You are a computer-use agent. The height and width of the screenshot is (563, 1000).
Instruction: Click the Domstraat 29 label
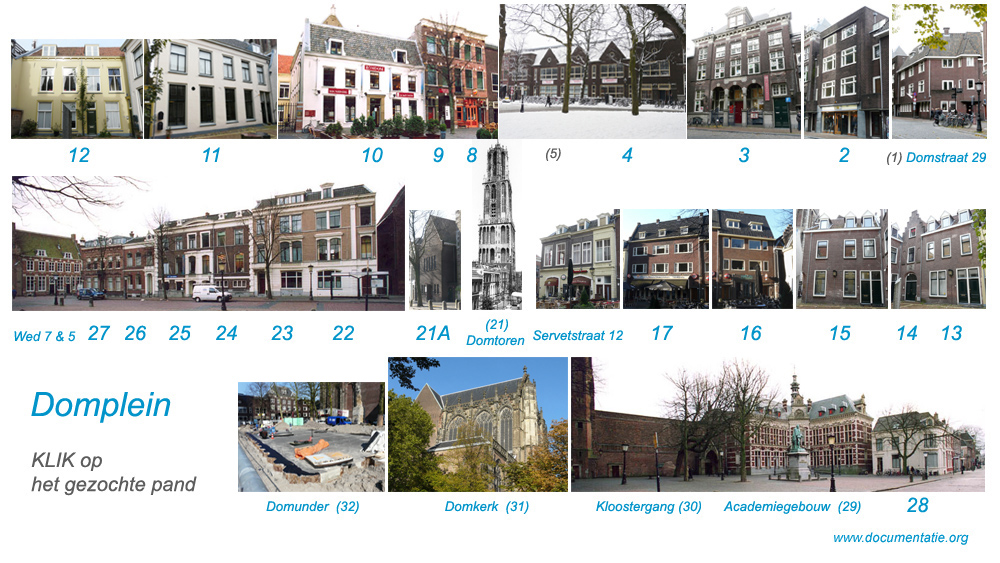coord(945,157)
